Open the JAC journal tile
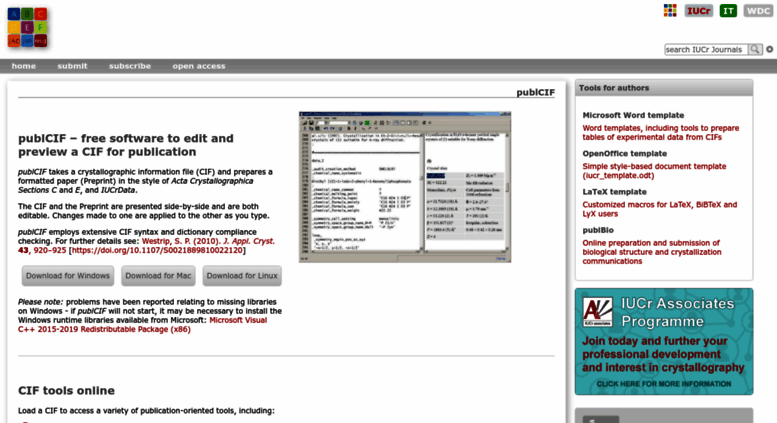777x423 pixels. coord(14,41)
